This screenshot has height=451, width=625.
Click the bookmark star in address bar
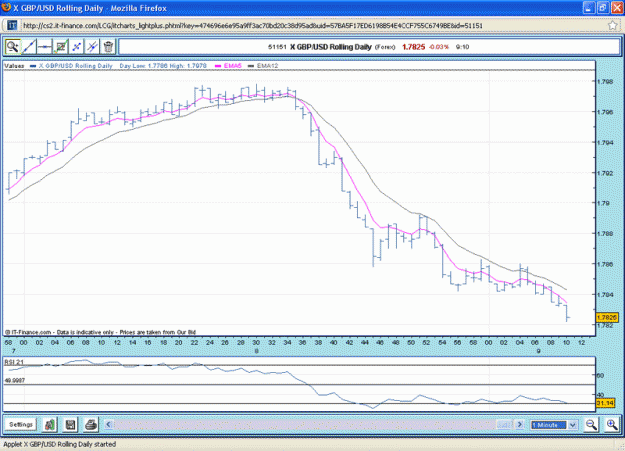[613, 26]
